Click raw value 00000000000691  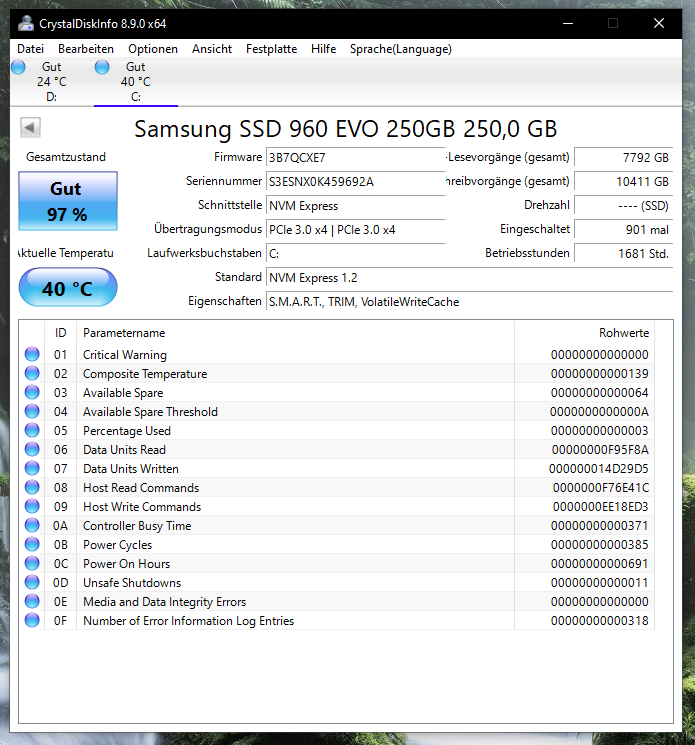600,564
